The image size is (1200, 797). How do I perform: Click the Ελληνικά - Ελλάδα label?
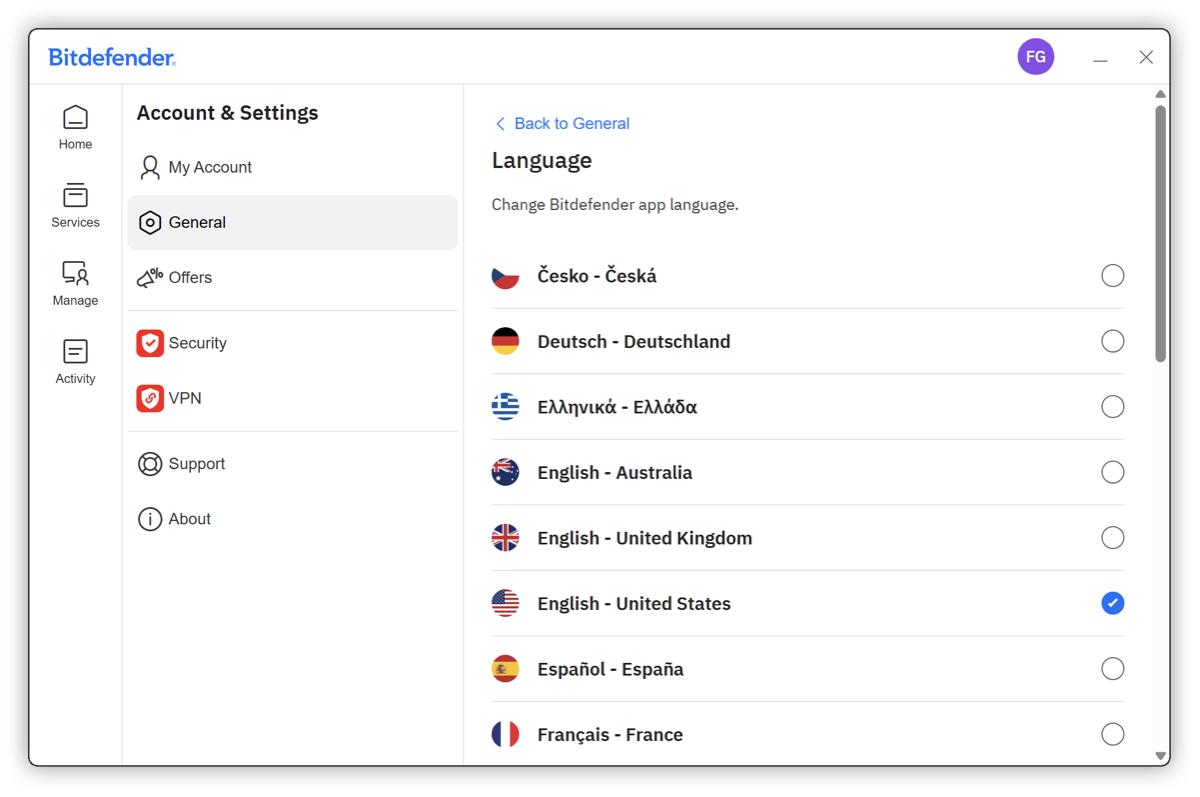click(617, 407)
